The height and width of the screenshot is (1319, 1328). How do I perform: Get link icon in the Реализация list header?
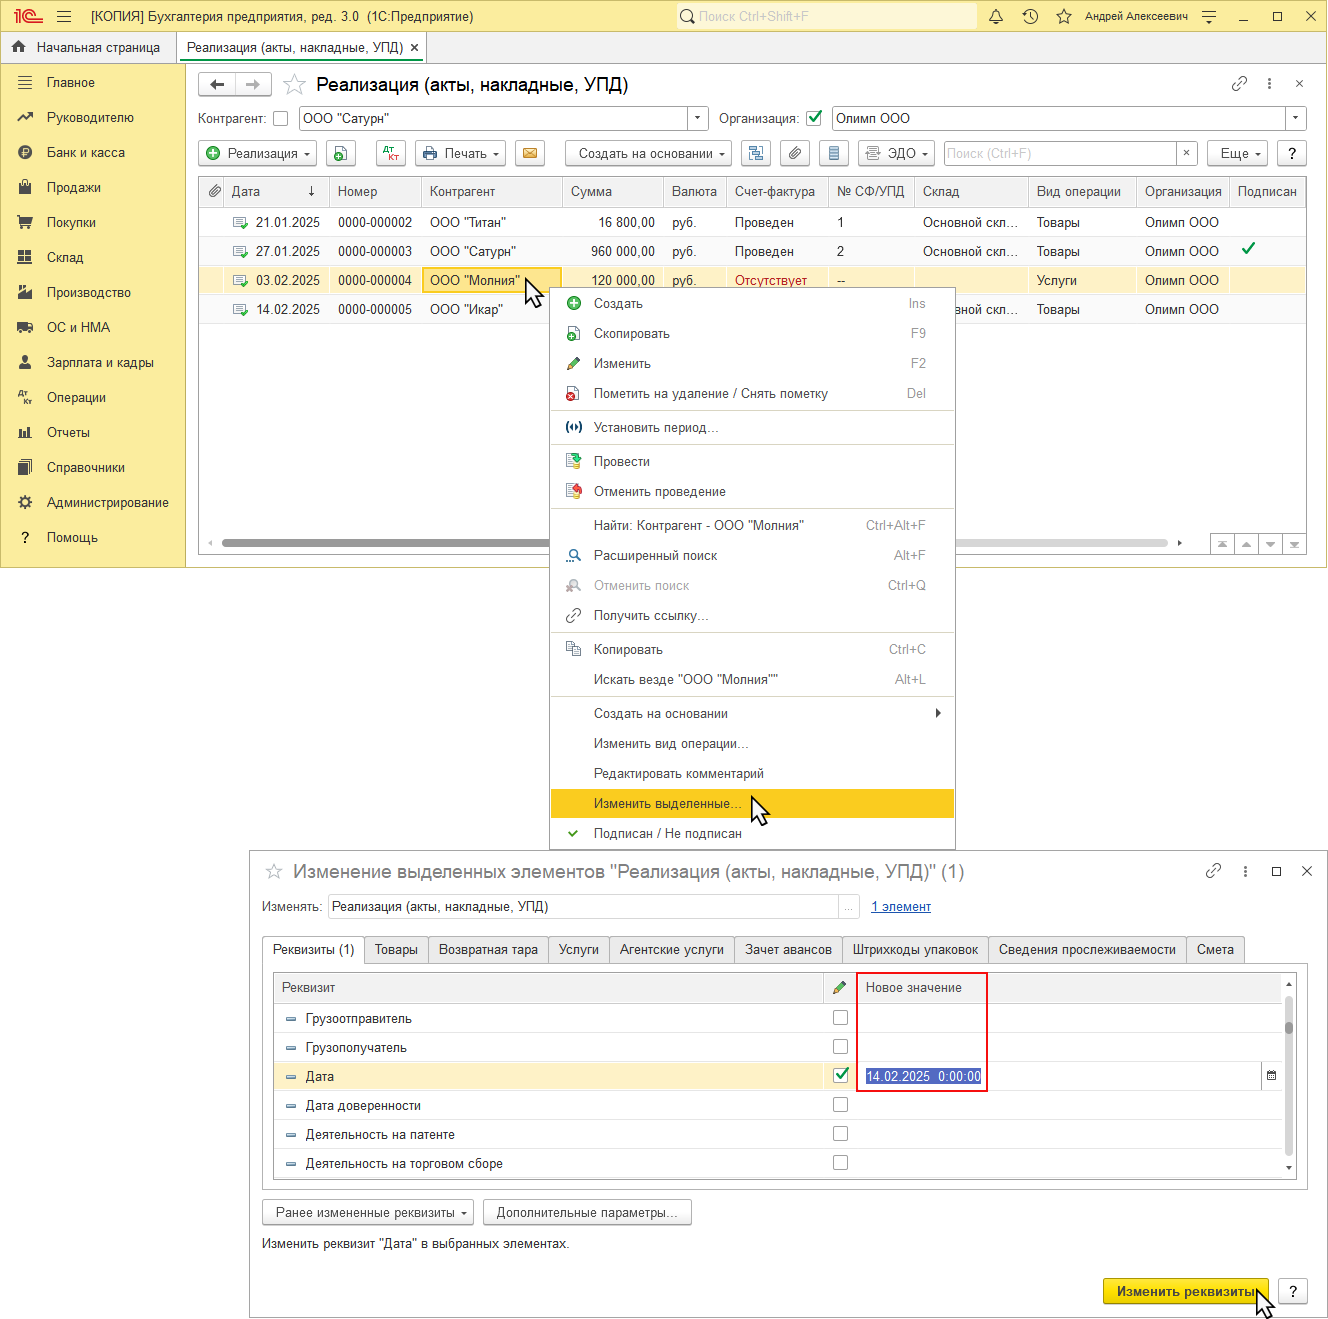[x=1239, y=84]
